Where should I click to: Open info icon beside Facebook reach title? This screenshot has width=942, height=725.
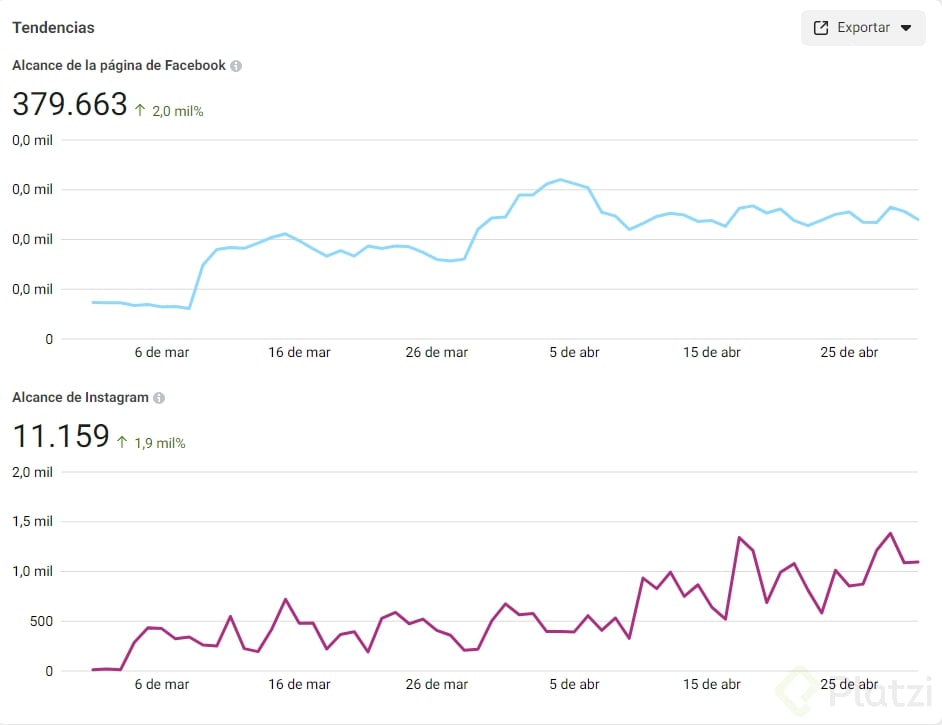point(236,66)
